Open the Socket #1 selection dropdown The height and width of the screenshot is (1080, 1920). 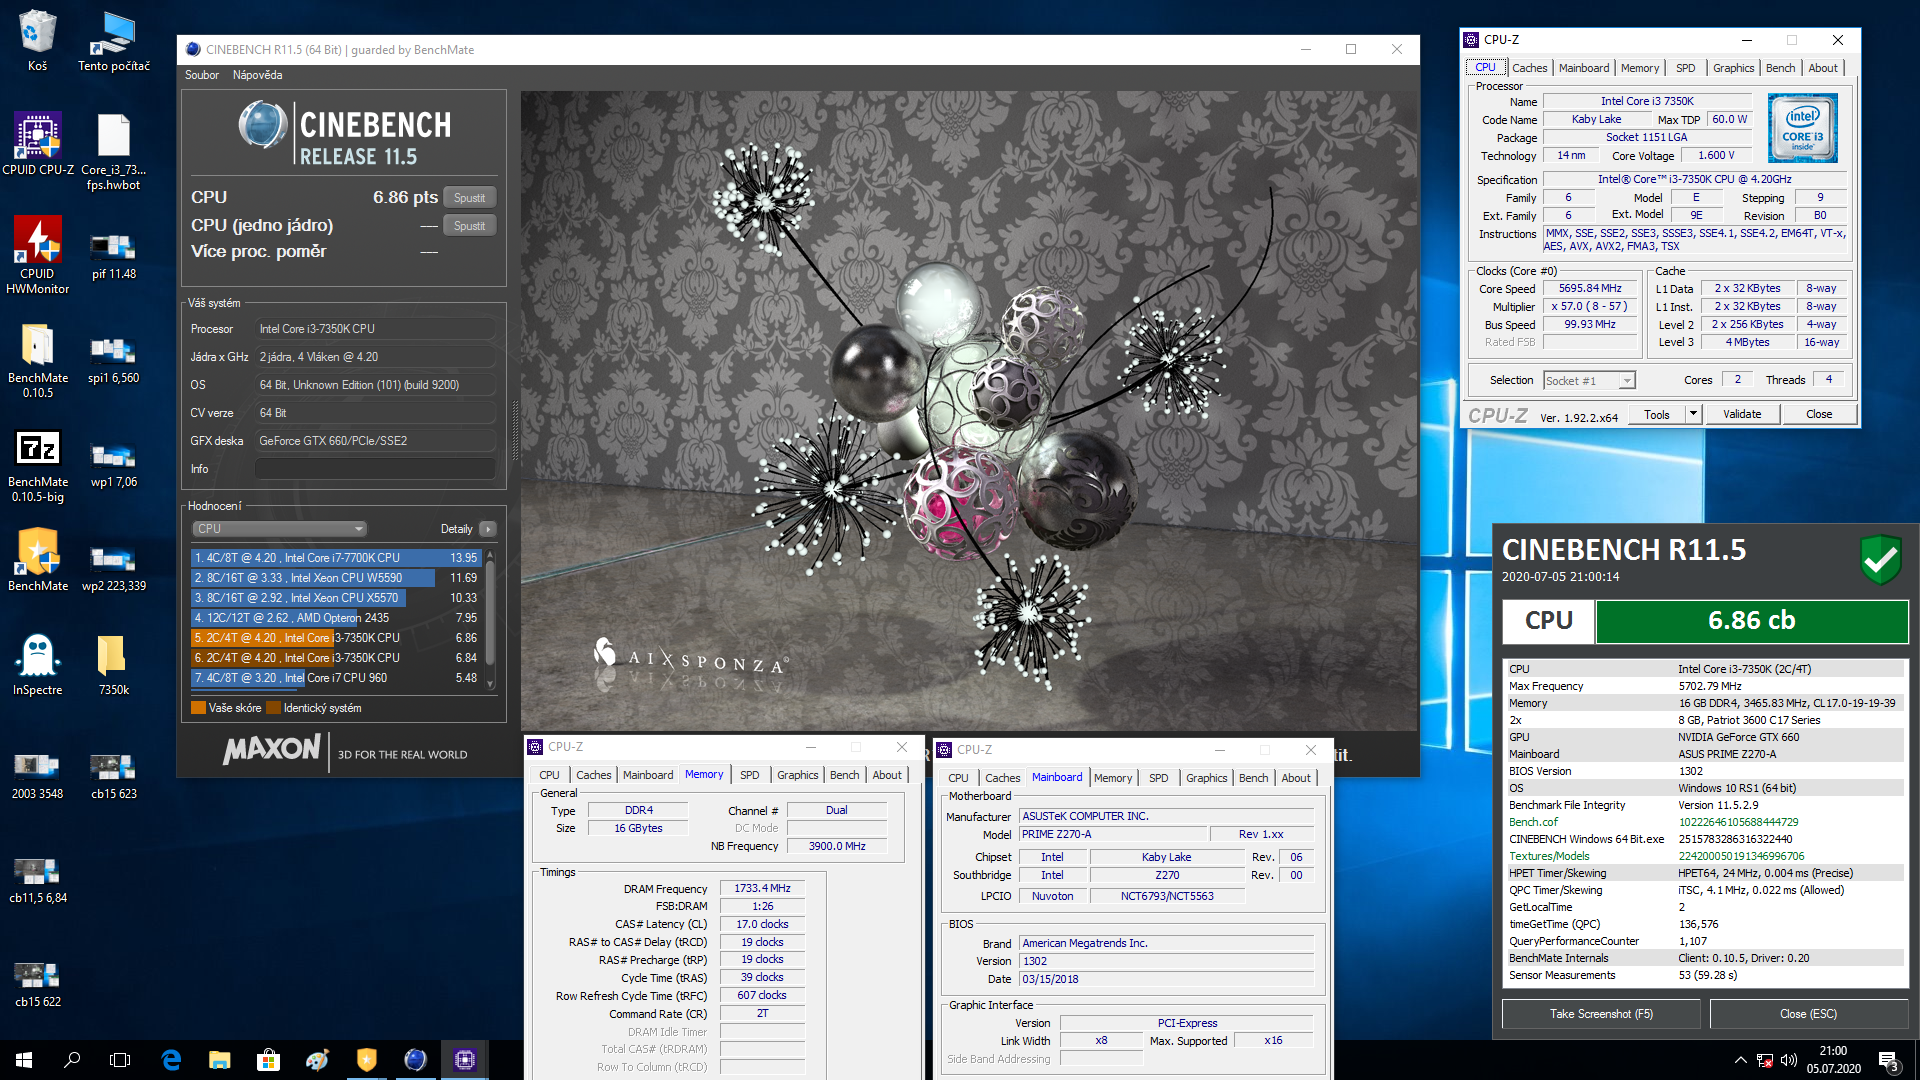pos(1589,380)
